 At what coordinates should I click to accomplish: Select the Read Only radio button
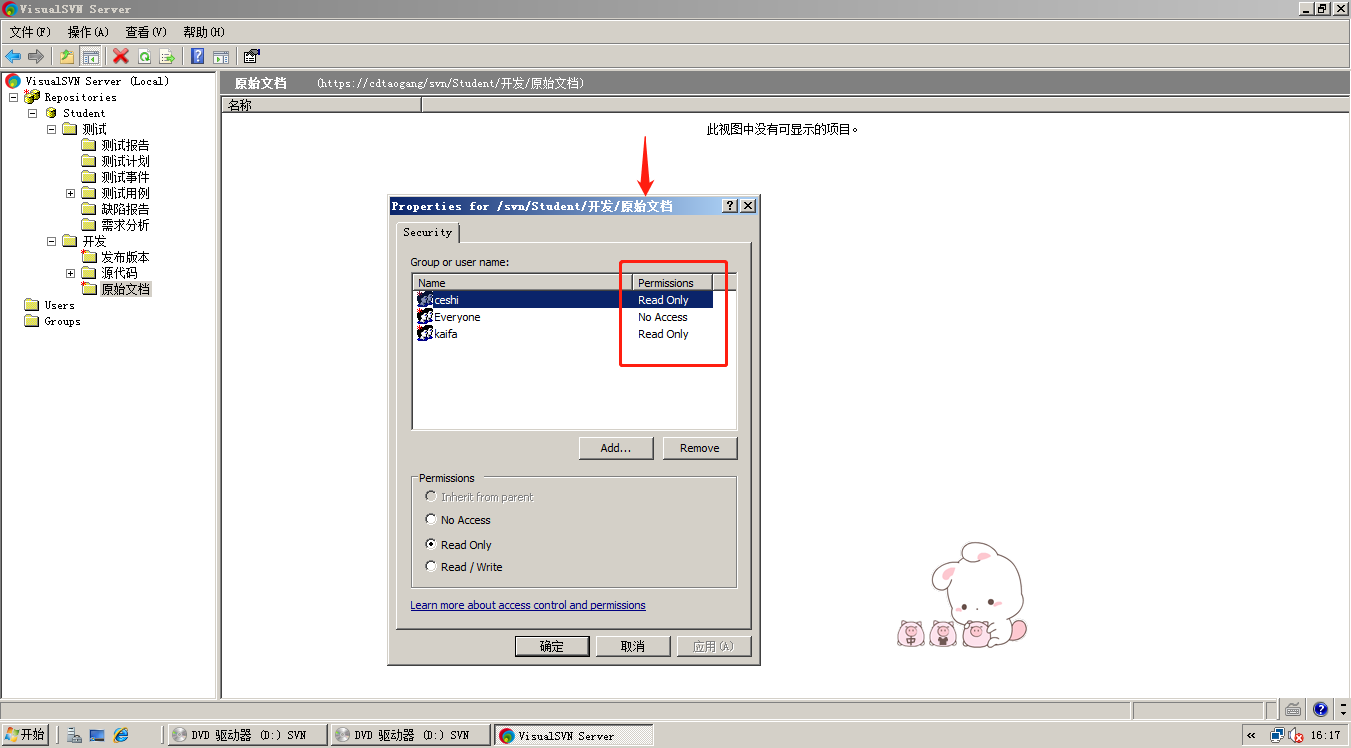pos(431,544)
